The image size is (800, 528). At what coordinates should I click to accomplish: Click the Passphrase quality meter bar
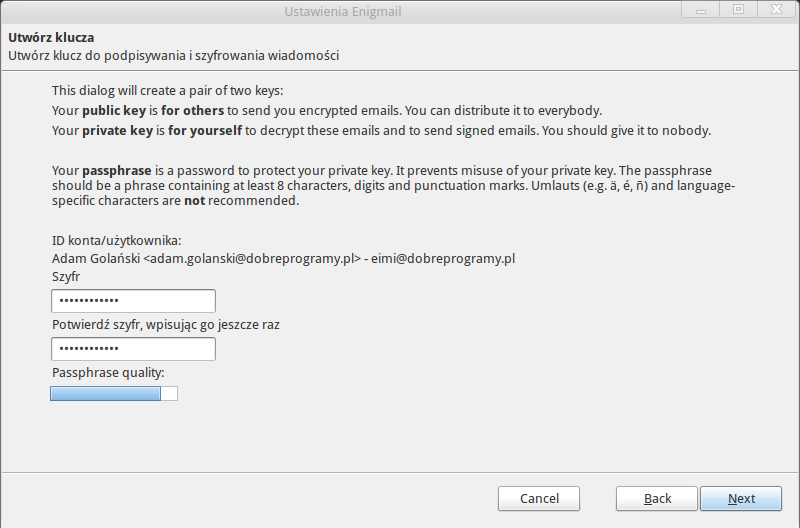(x=113, y=394)
